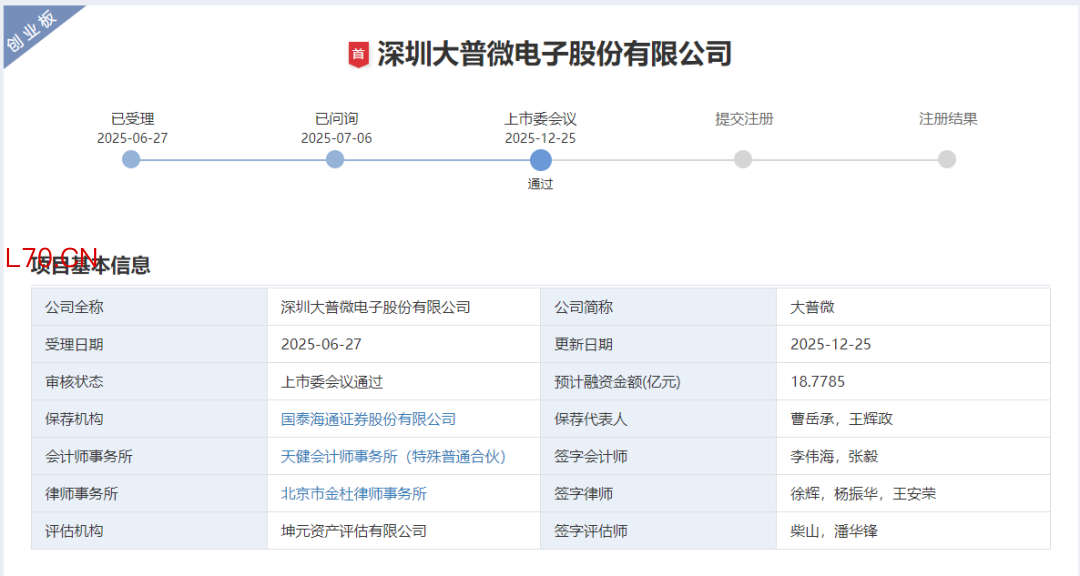Click the 审核状态 label cell
1080x576 pixels.
[x=149, y=382]
